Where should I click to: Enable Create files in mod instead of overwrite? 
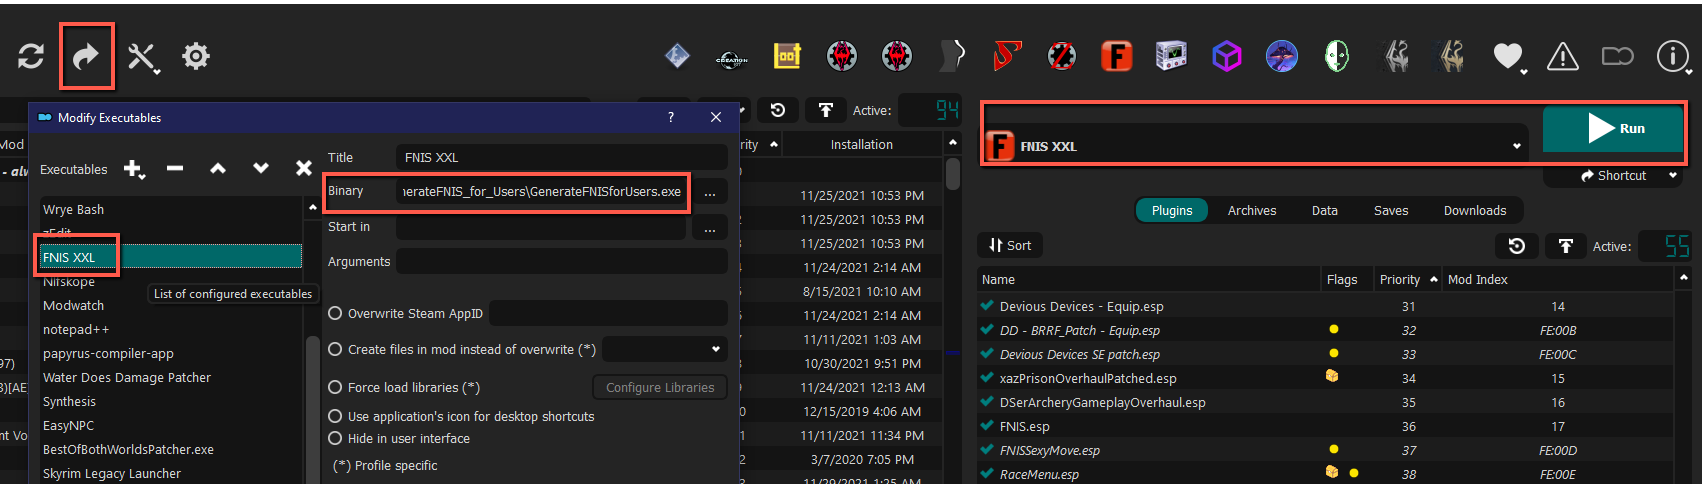click(336, 349)
